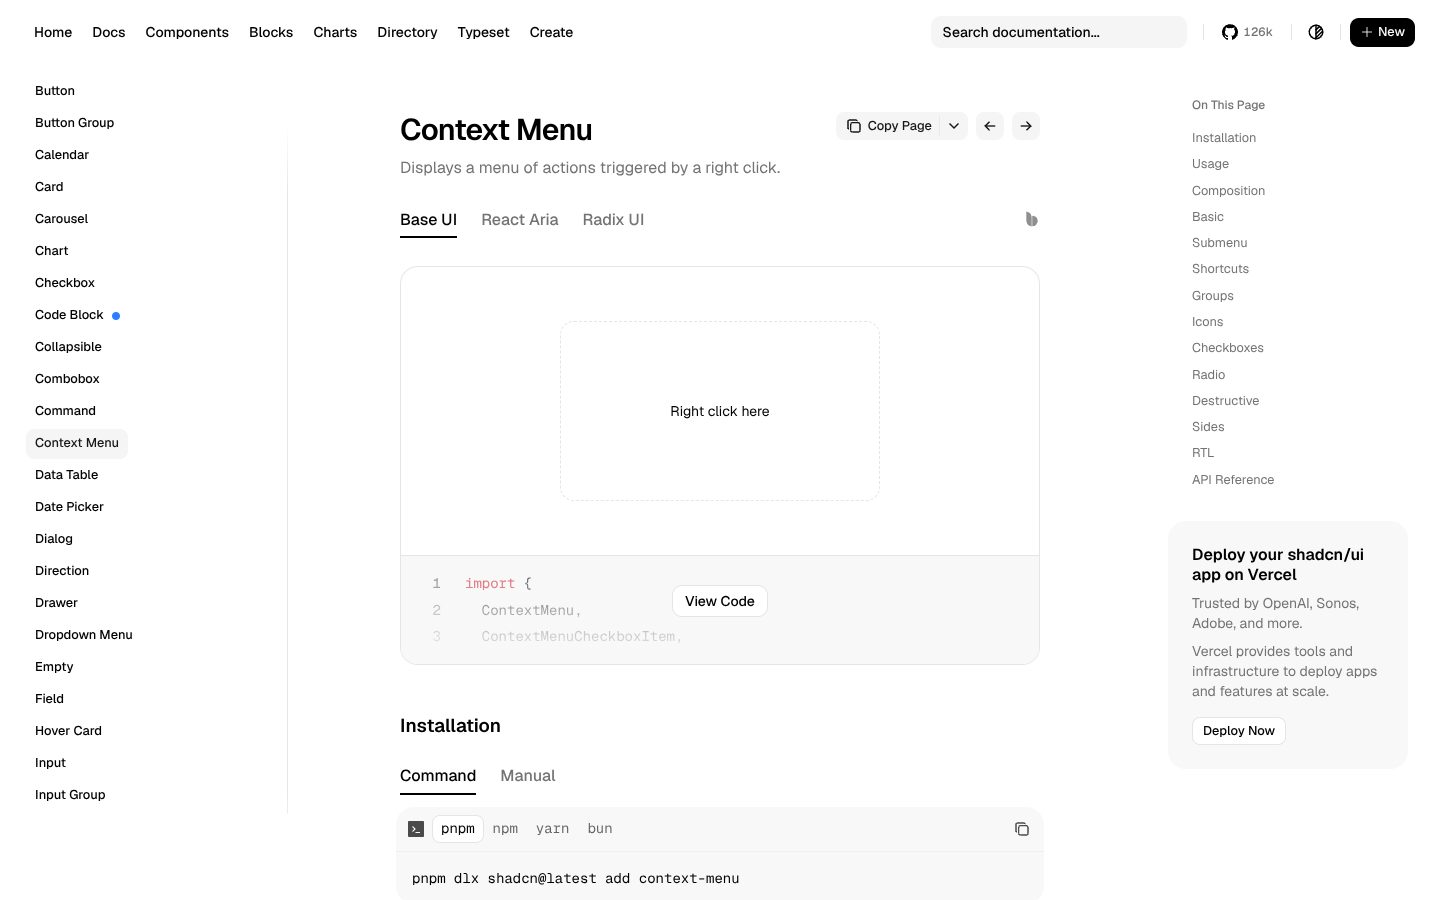Select the Command installation tab
The image size is (1440, 900).
point(438,776)
